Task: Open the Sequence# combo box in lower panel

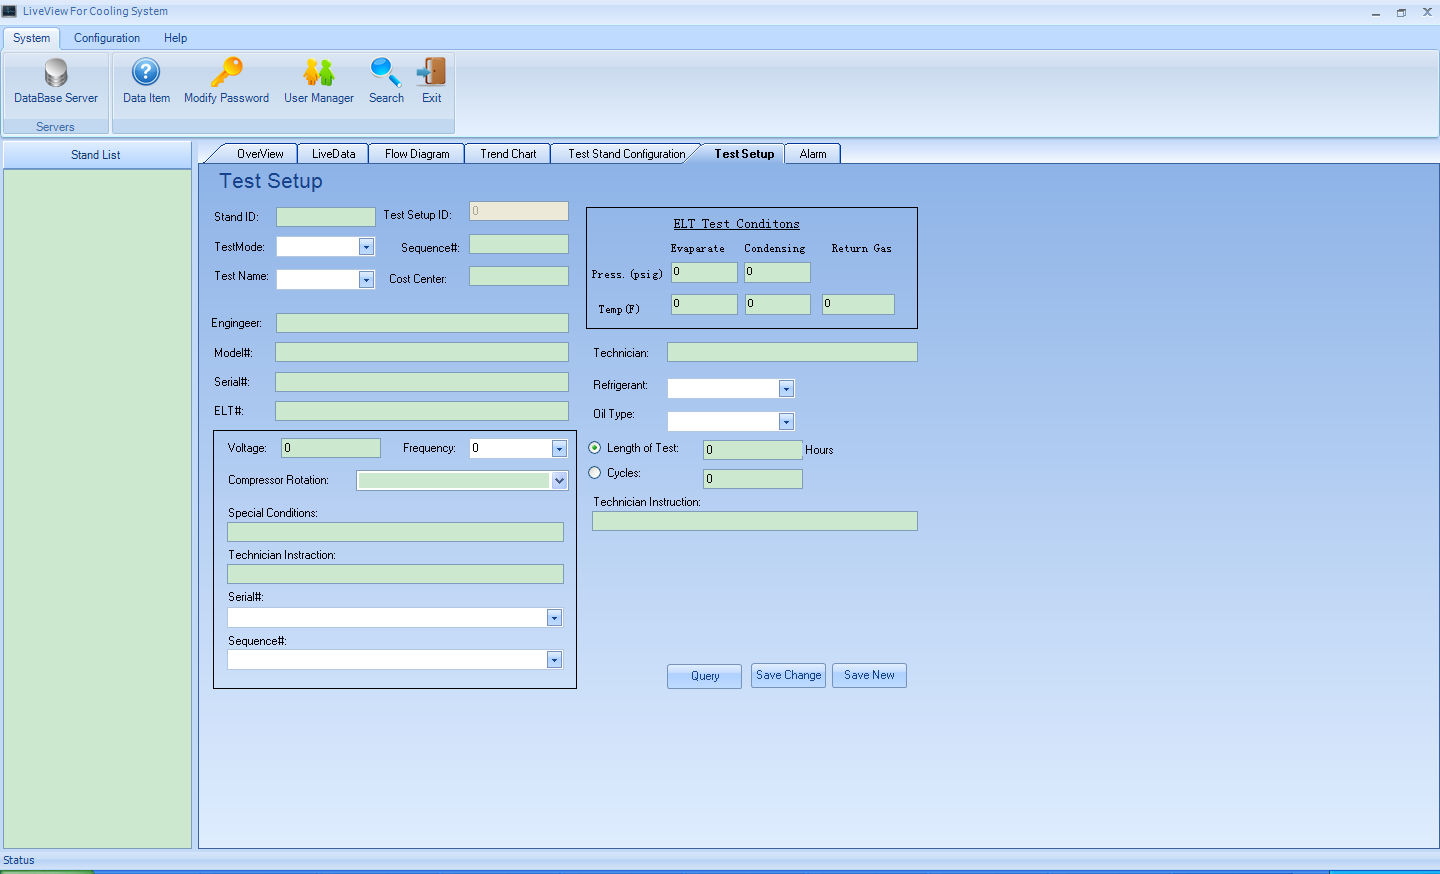Action: pos(554,660)
